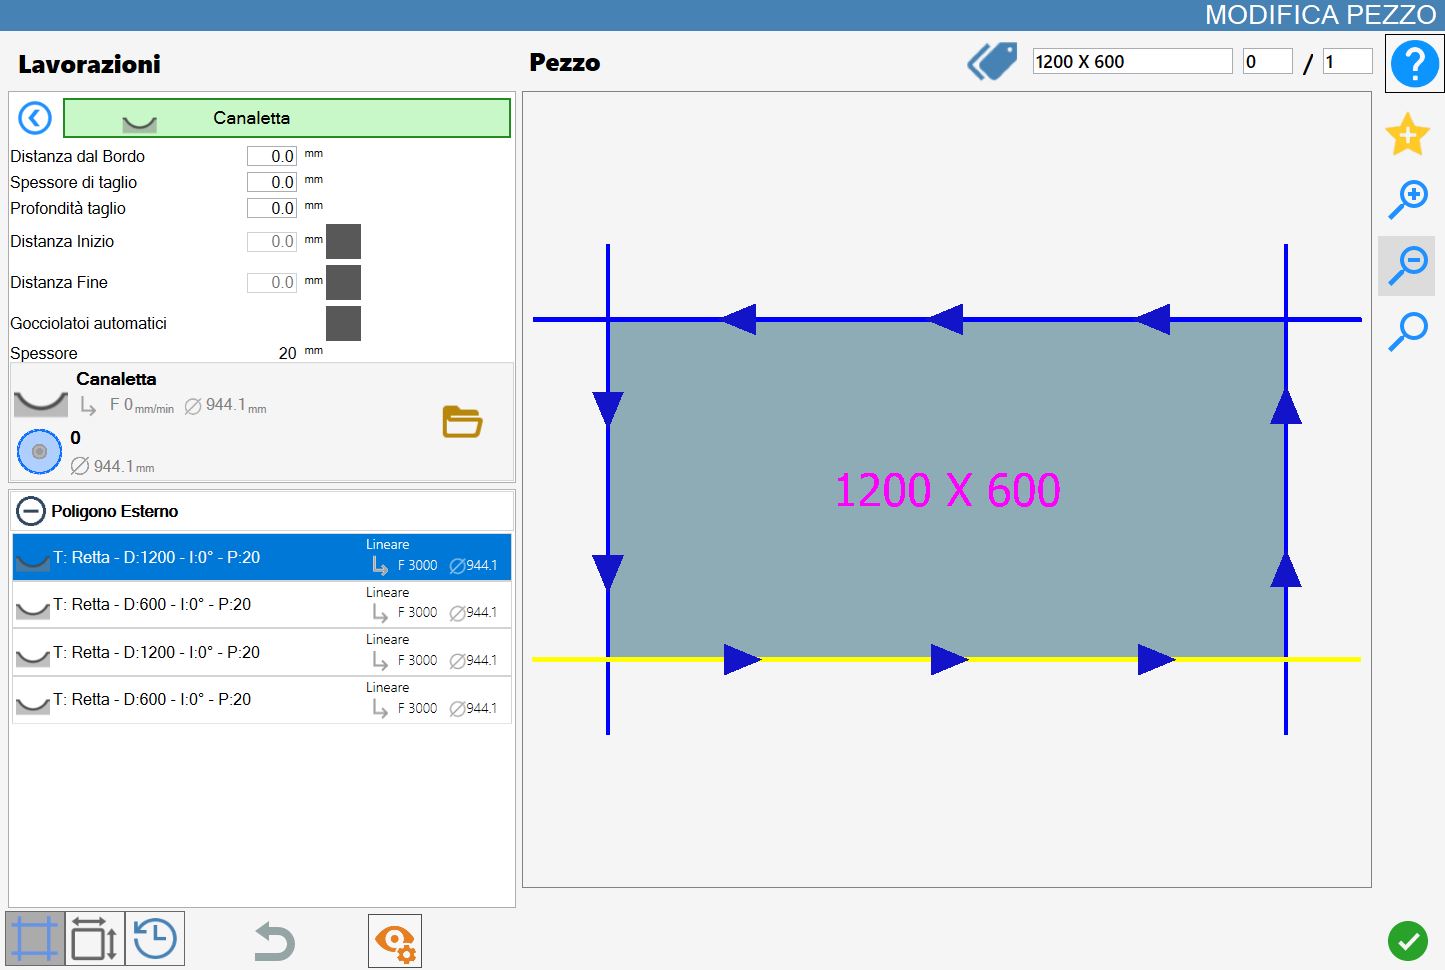This screenshot has height=970, width=1445.
Task: Click the blue back arrow icon
Action: tap(35, 118)
